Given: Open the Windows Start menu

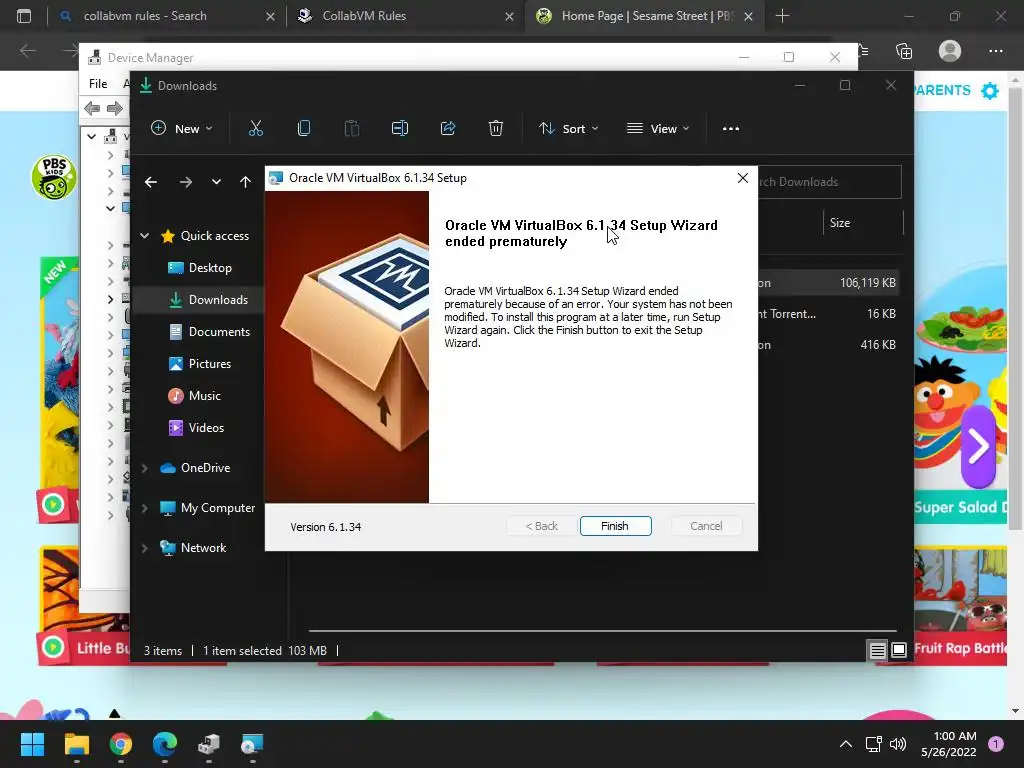Looking at the screenshot, I should click(x=32, y=744).
